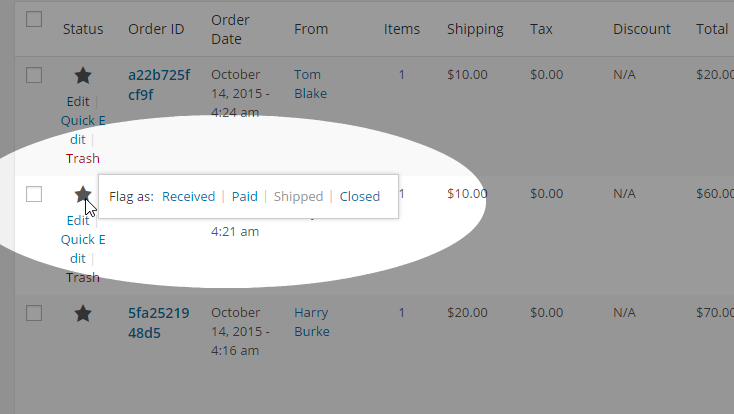View customer Harry Burke
The image size is (734, 414).
click(x=311, y=322)
